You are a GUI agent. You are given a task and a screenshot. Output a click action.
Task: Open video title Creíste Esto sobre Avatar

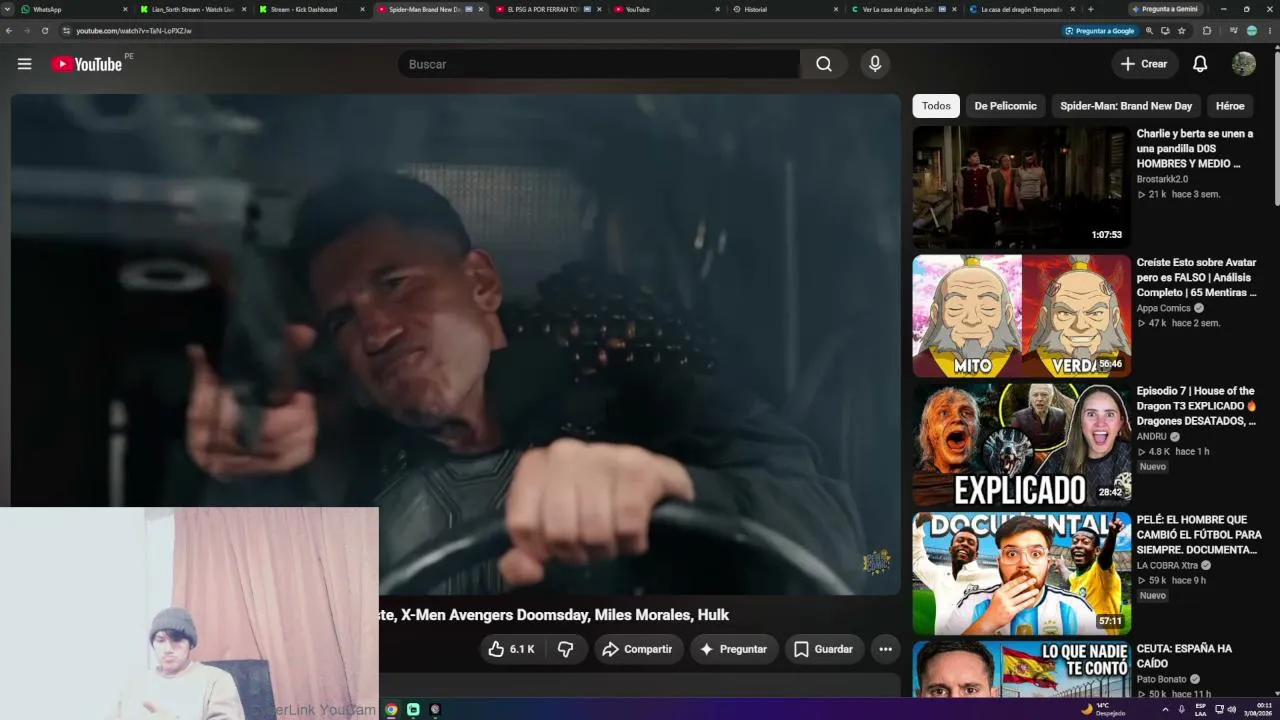[x=1197, y=277]
